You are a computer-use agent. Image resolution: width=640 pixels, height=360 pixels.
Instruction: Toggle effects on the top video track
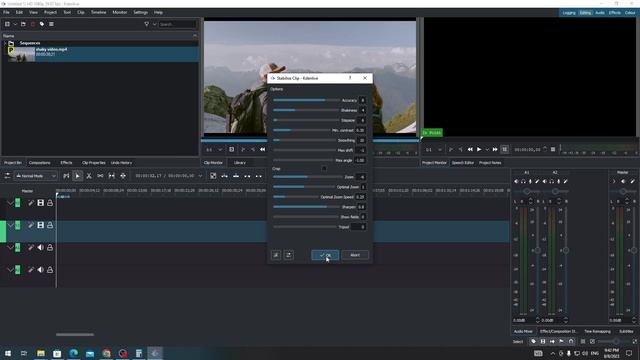(x=31, y=203)
